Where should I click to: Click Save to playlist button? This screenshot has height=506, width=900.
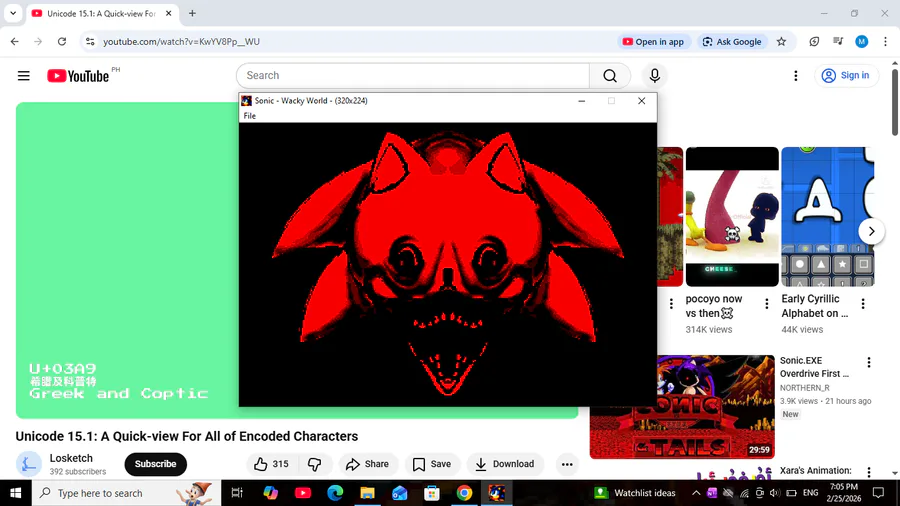tap(432, 464)
